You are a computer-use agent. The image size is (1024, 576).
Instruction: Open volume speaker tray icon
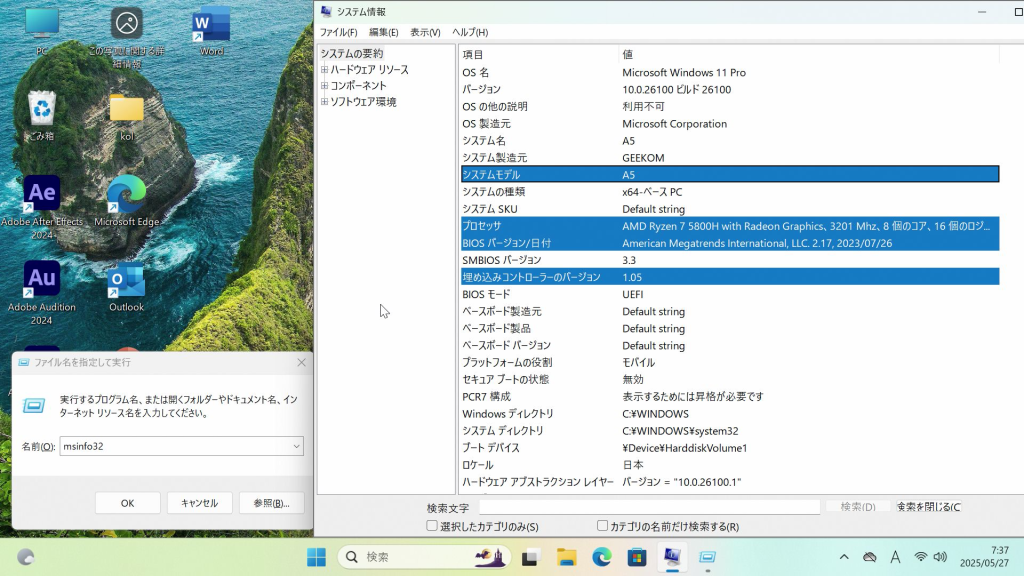(940, 557)
